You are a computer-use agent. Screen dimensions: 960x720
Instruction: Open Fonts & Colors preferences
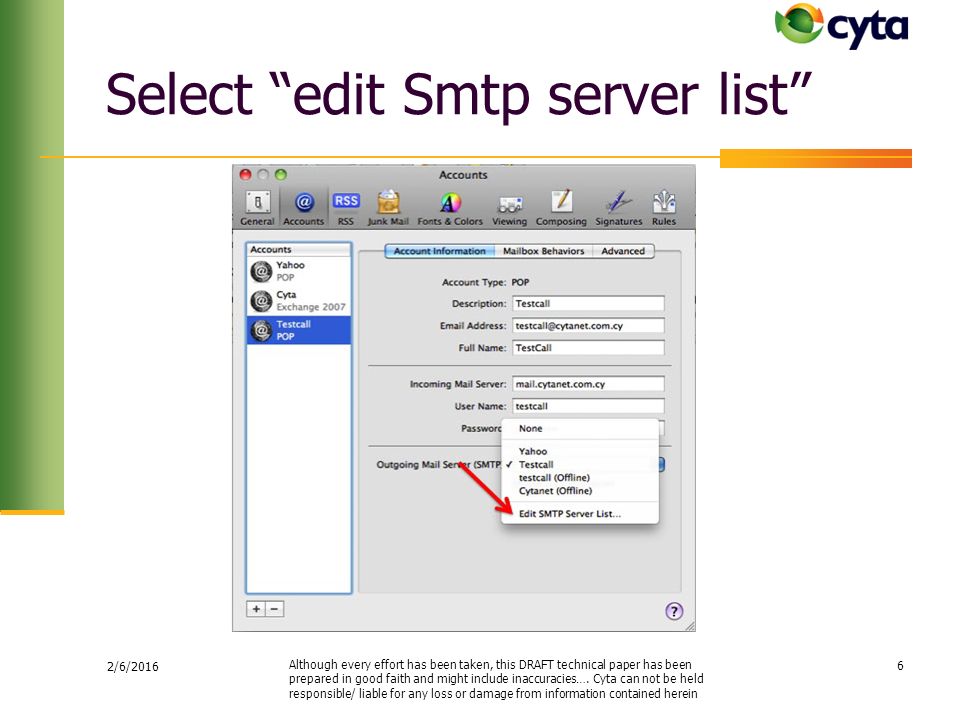click(x=450, y=208)
